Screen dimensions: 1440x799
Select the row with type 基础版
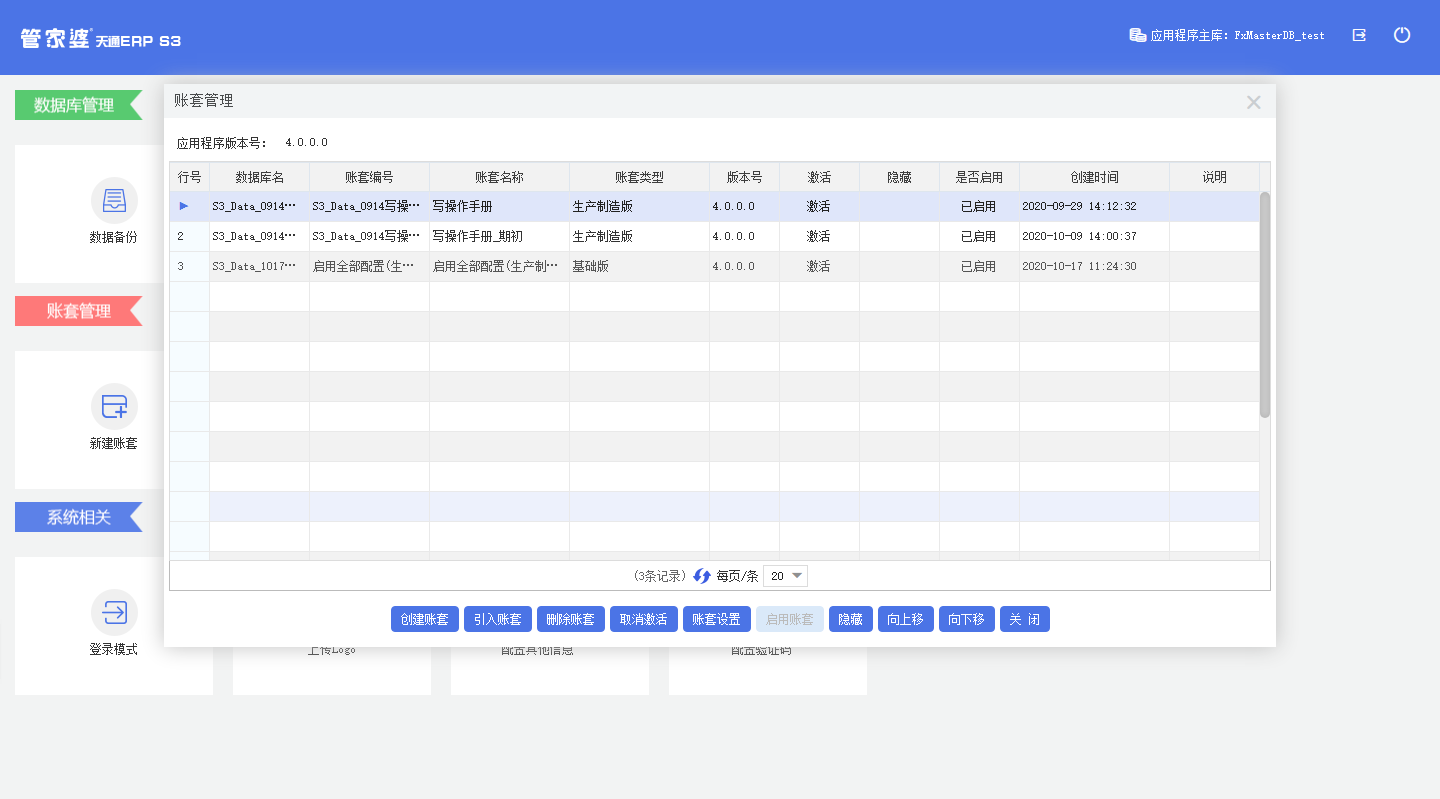[x=714, y=267]
